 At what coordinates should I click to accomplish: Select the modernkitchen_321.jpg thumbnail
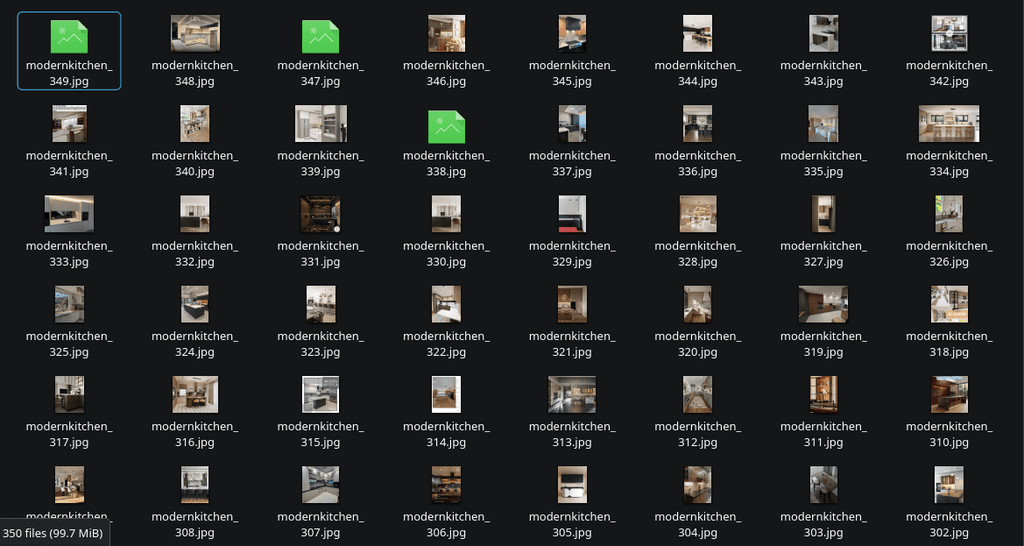coord(572,304)
